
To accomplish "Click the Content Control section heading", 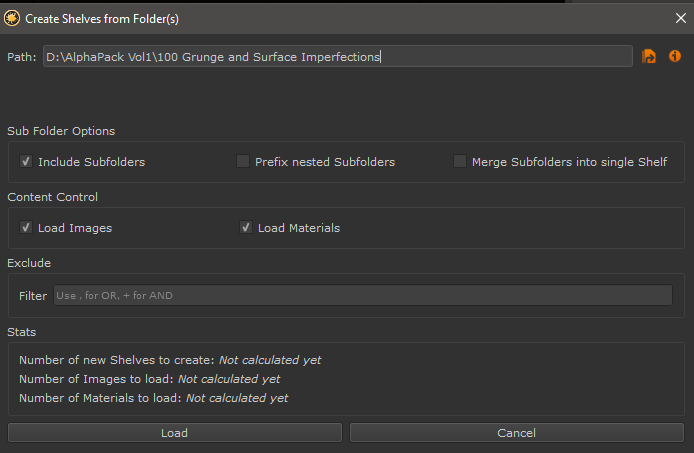I will [52, 197].
